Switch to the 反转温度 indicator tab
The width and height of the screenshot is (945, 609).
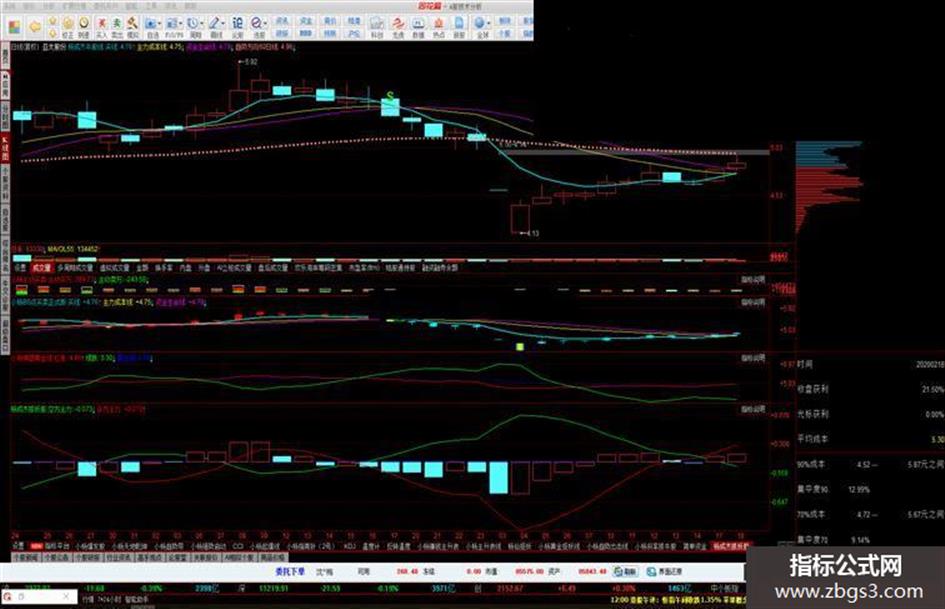click(x=398, y=546)
